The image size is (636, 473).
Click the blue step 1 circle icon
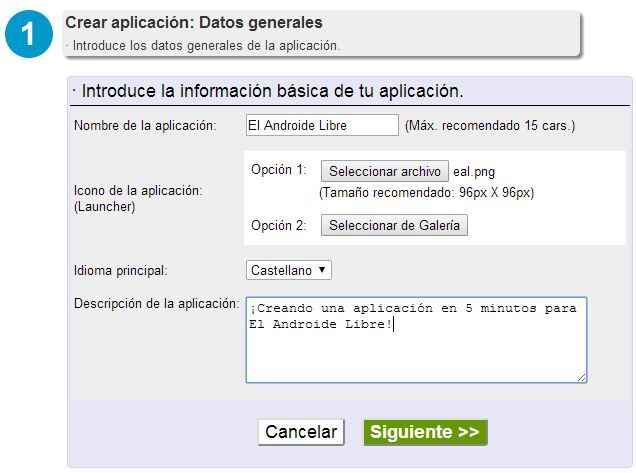point(30,34)
